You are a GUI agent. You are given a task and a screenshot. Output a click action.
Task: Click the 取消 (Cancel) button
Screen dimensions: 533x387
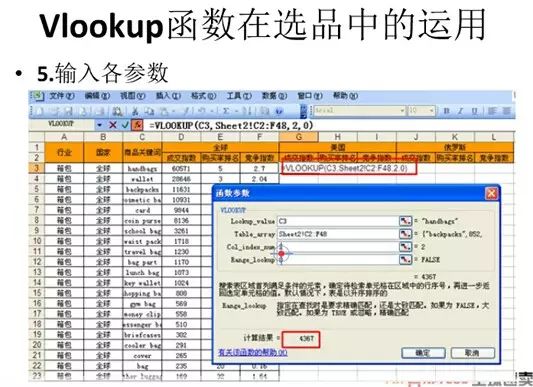pyautogui.click(x=473, y=353)
